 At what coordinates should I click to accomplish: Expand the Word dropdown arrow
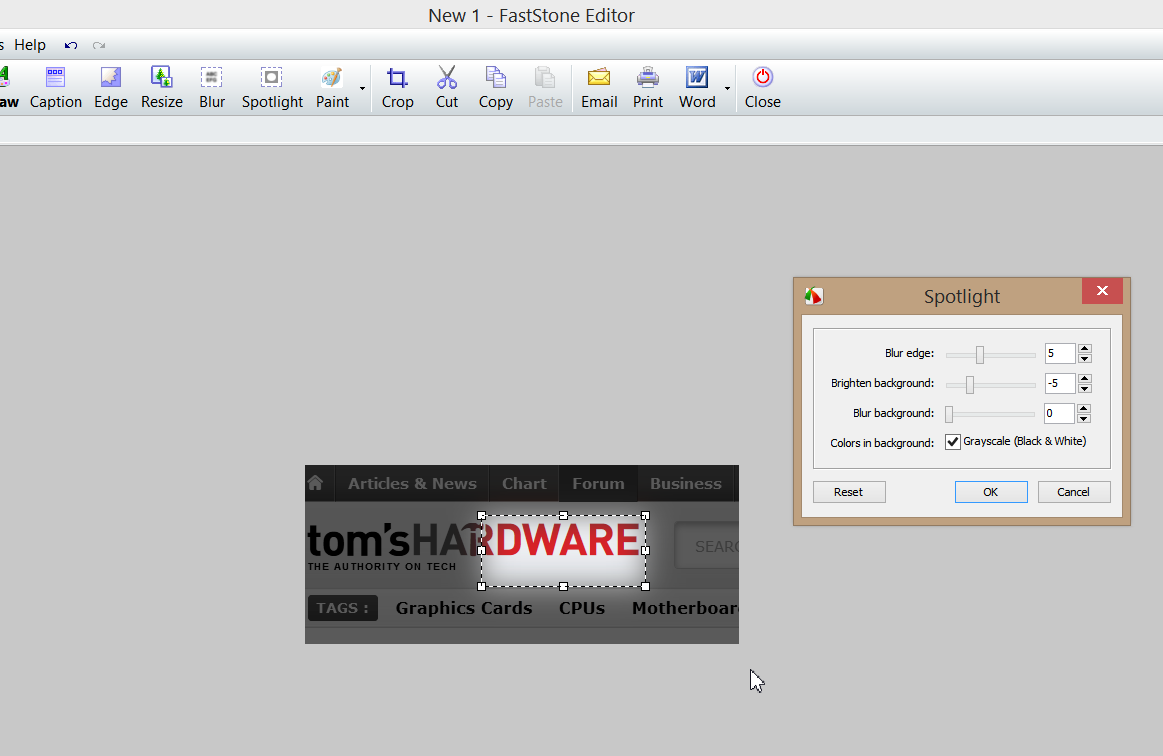(727, 89)
